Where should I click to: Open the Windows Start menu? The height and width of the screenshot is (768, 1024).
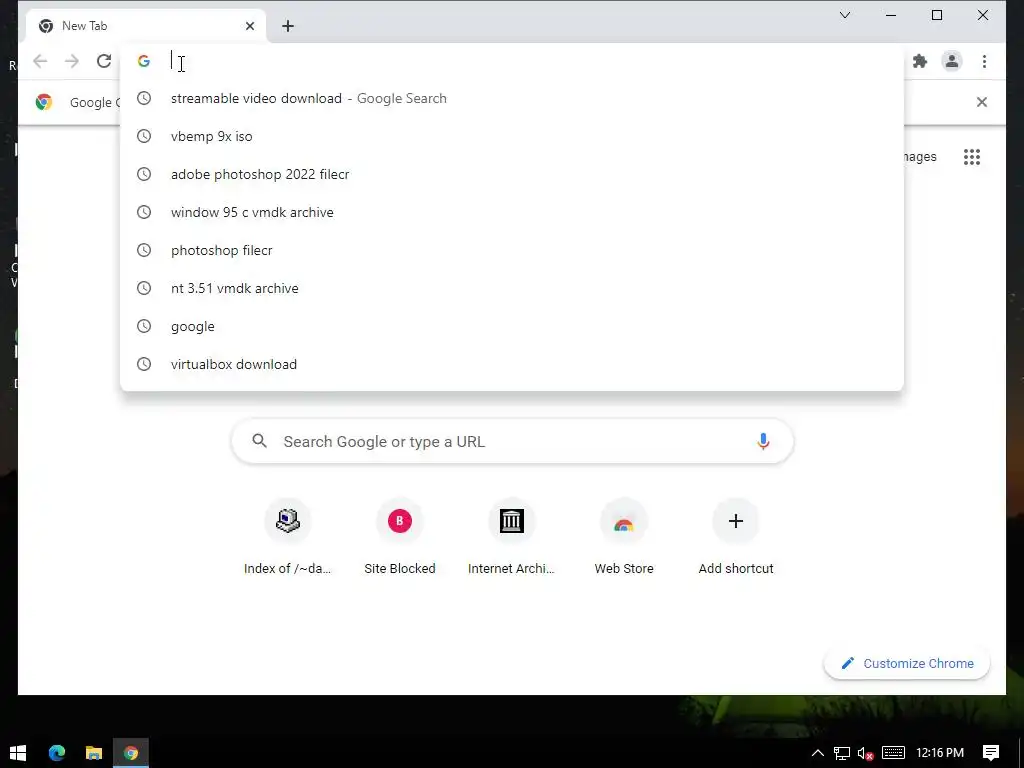pos(18,753)
